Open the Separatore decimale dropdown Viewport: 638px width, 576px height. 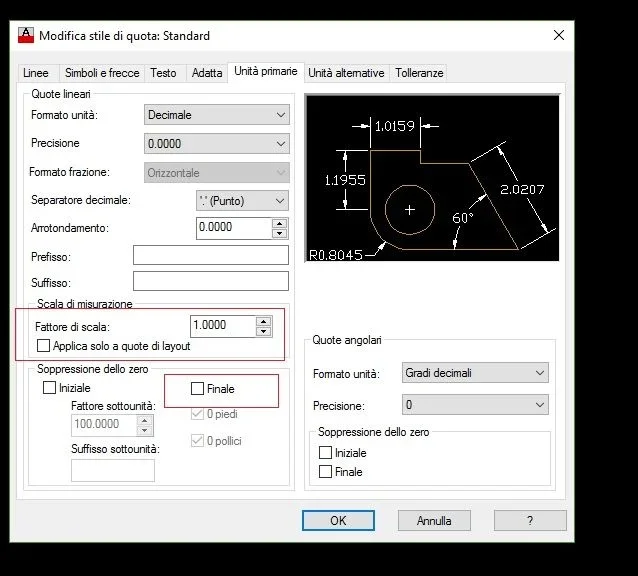(242, 200)
